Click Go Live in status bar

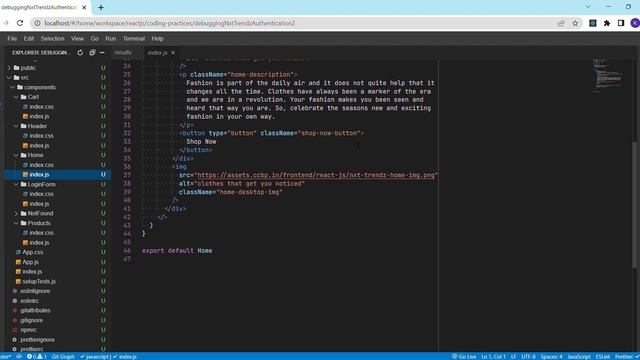[464, 356]
